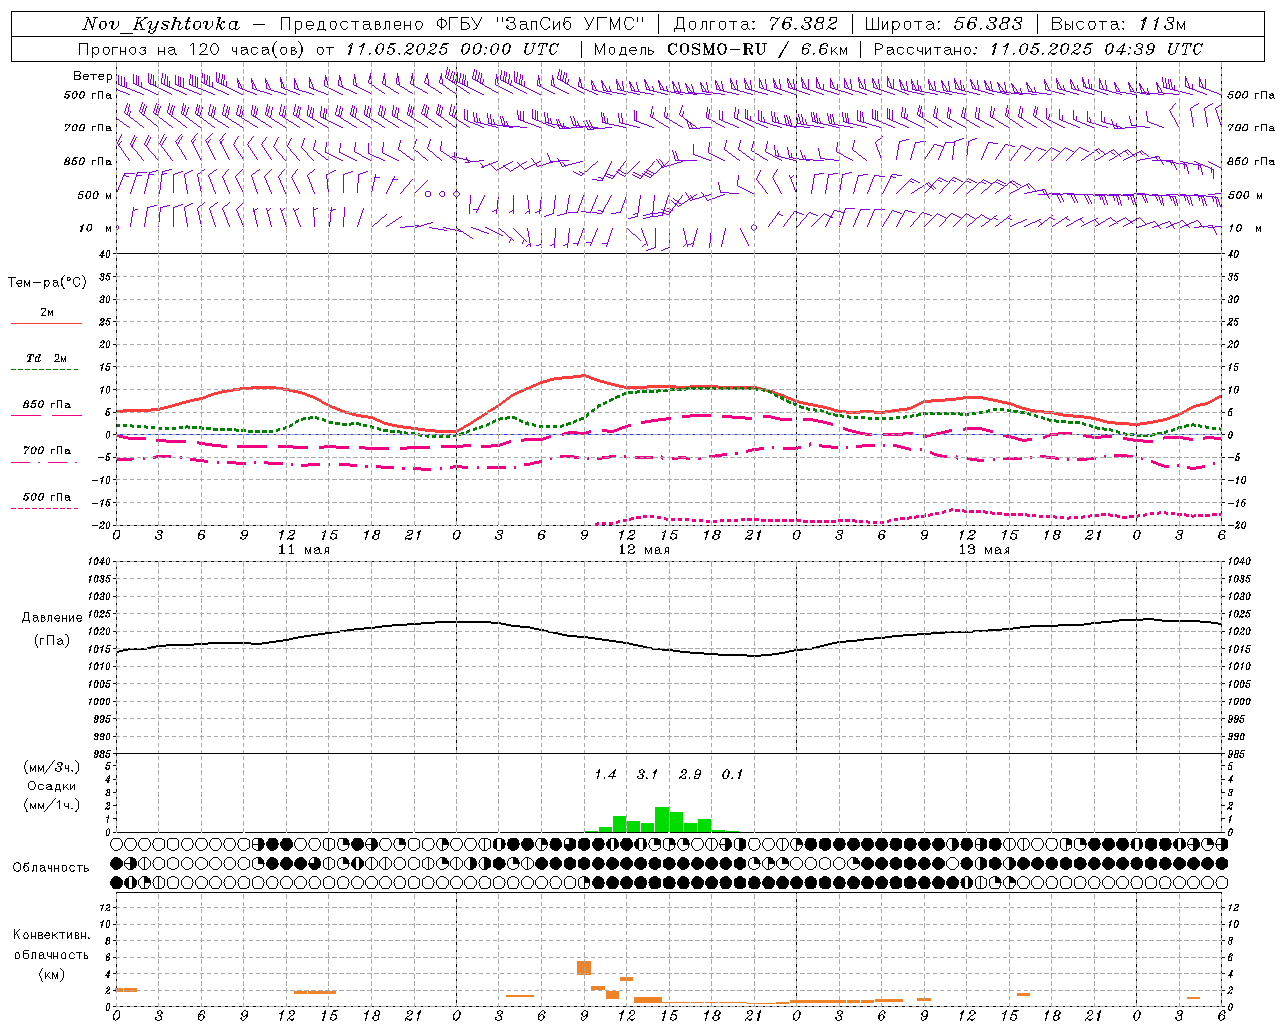Click the 3-hour precipitation total '3.1'
1280x1024 pixels.
click(647, 775)
